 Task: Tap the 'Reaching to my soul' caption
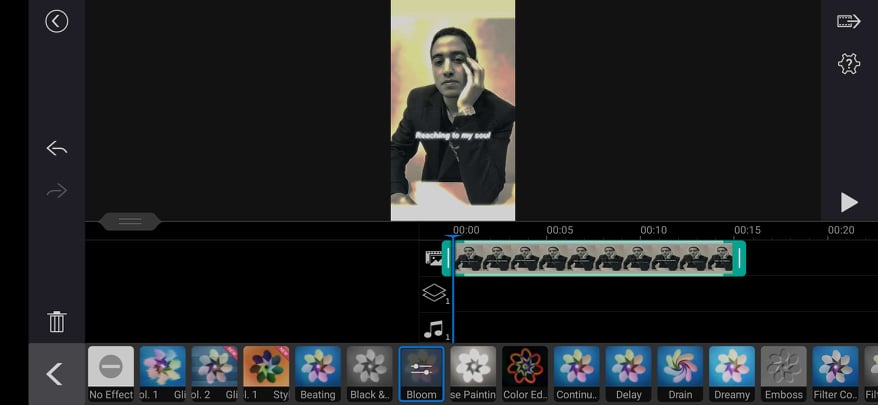pyautogui.click(x=452, y=135)
